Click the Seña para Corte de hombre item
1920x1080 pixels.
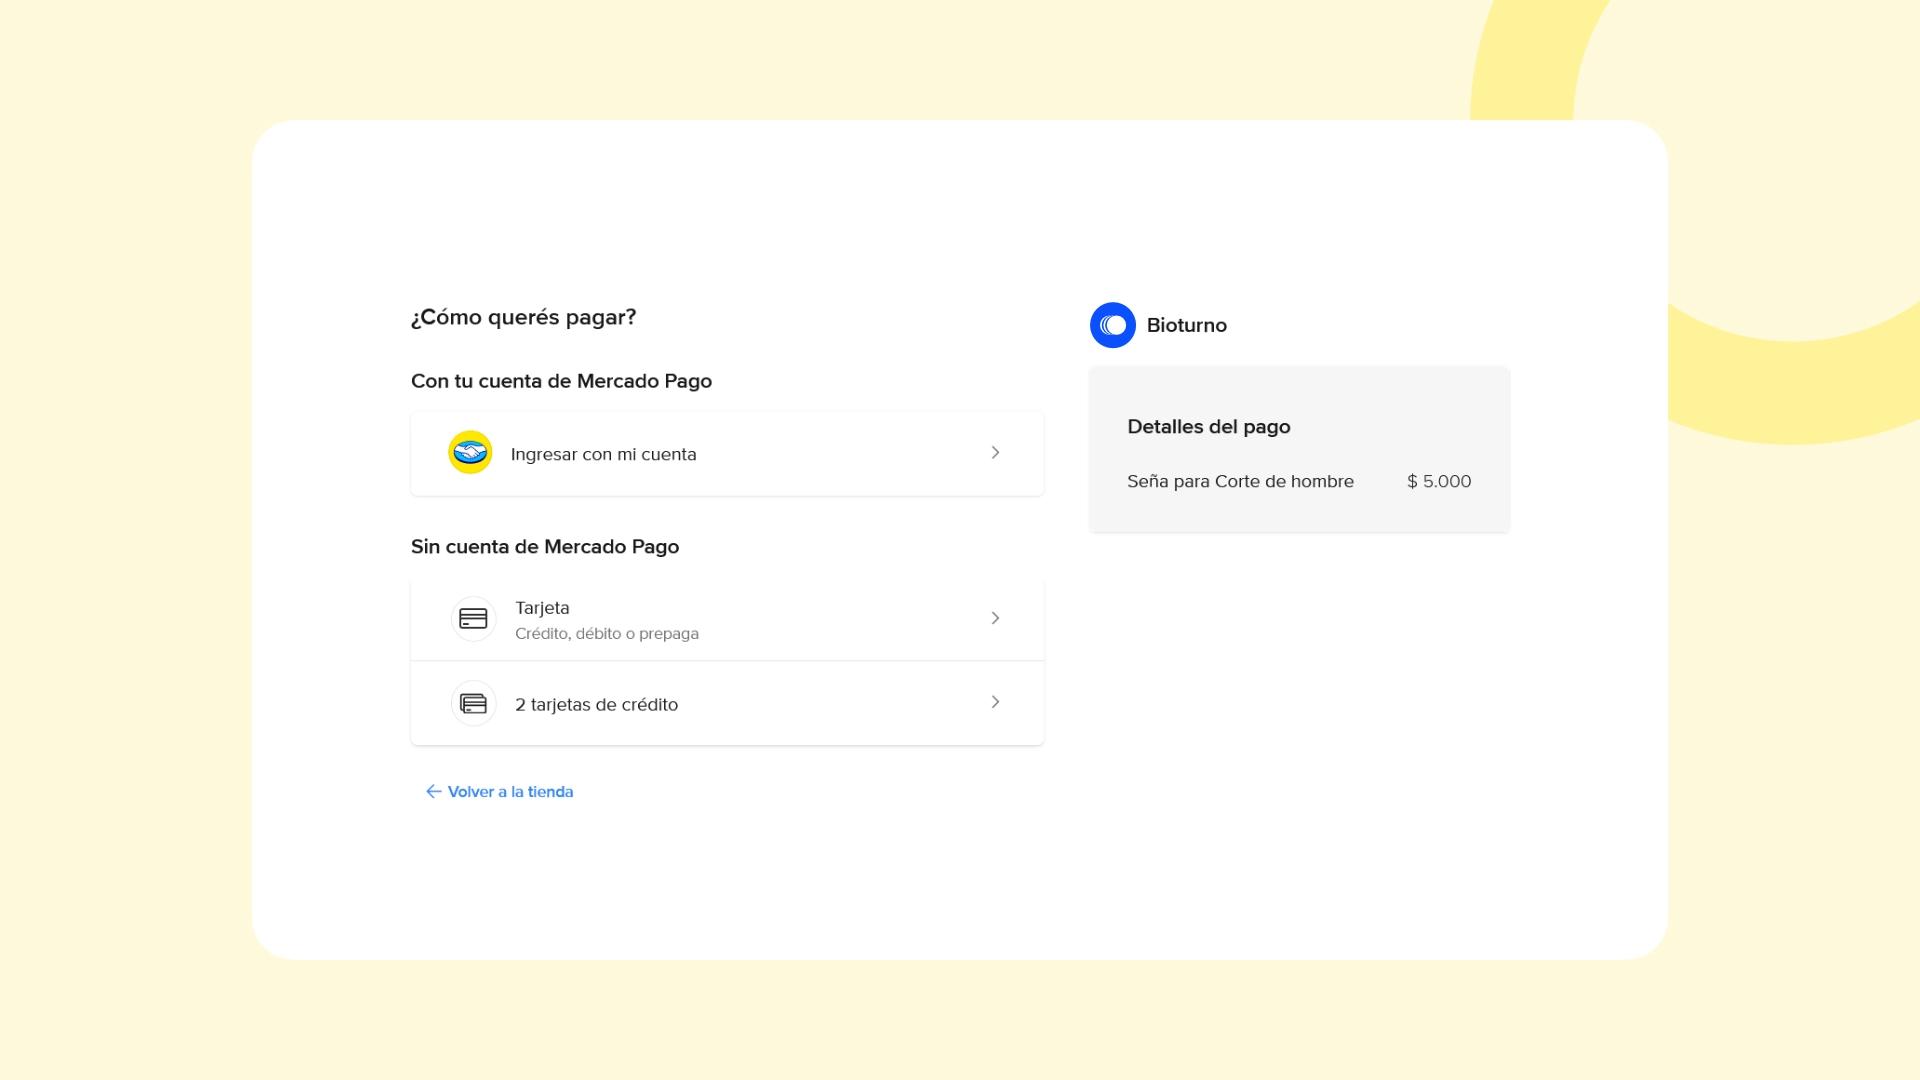pyautogui.click(x=1240, y=481)
